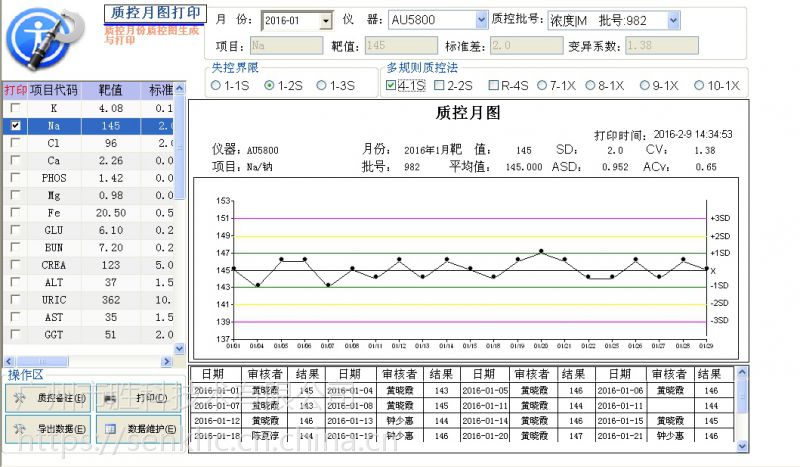Click the 靶值 column header
The height and width of the screenshot is (467, 800).
pyautogui.click(x=111, y=89)
